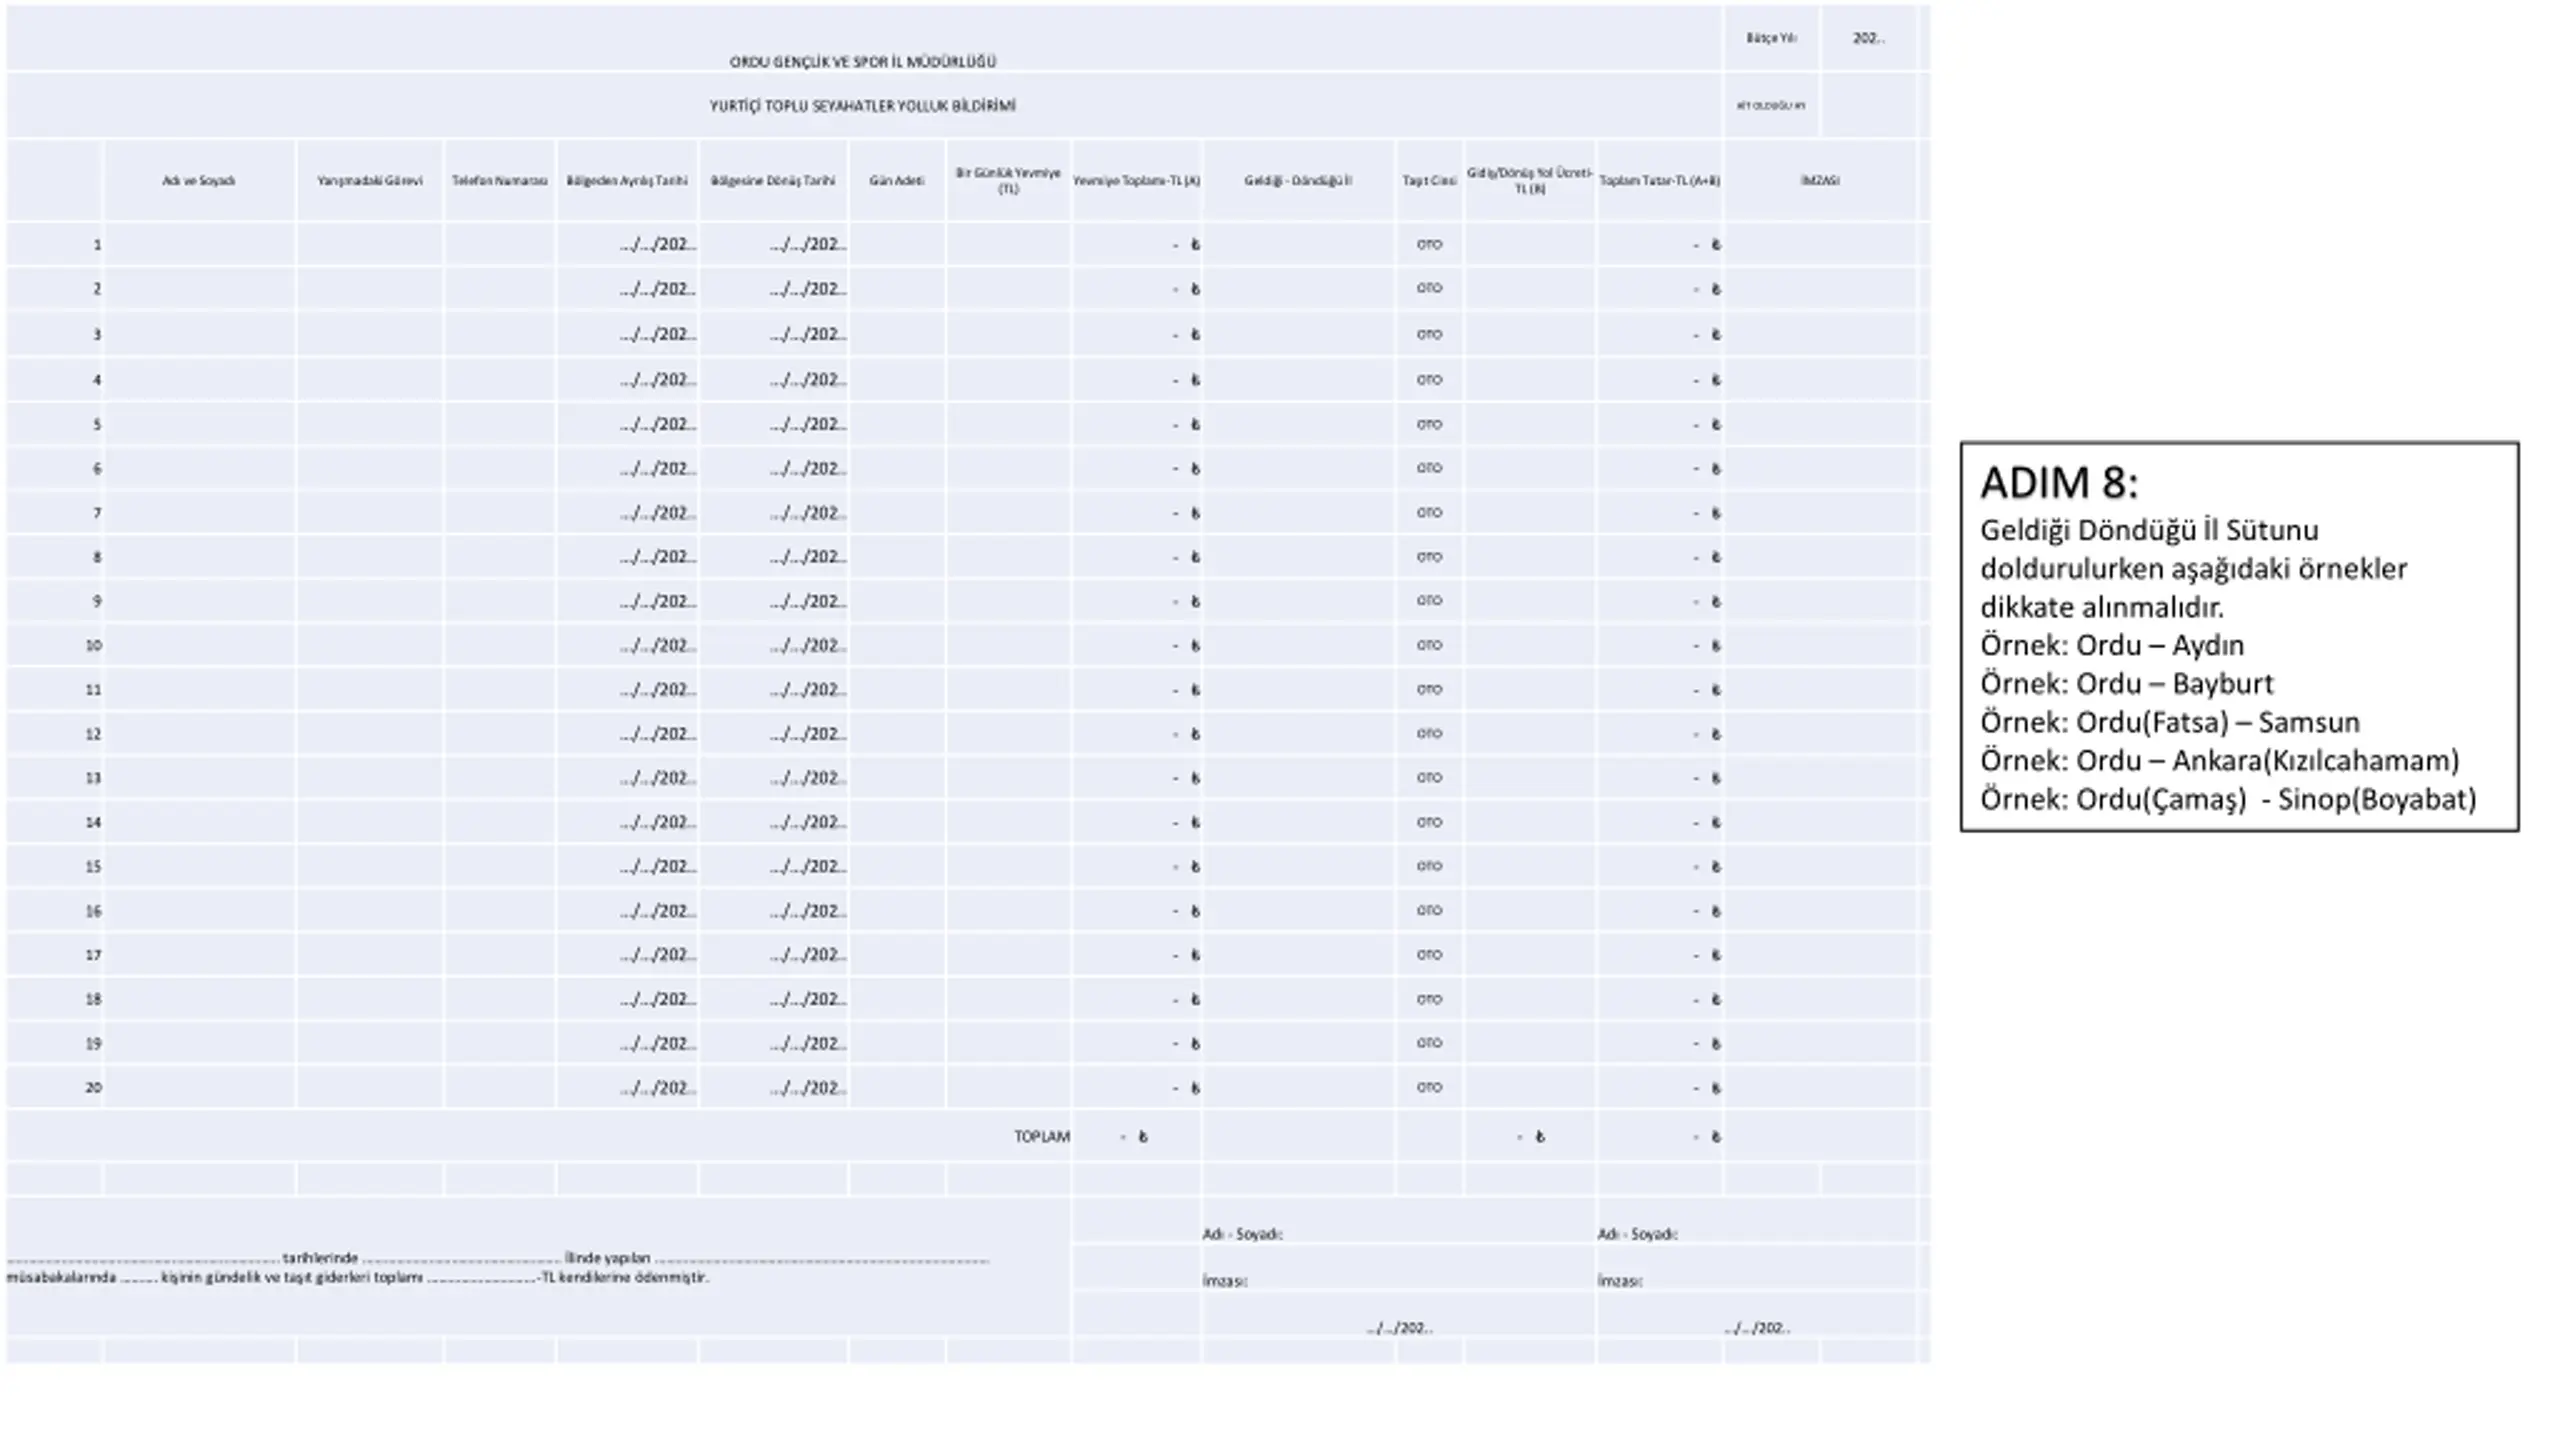
Task: Click the 'İMZASI' column header
Action: pos(1820,181)
